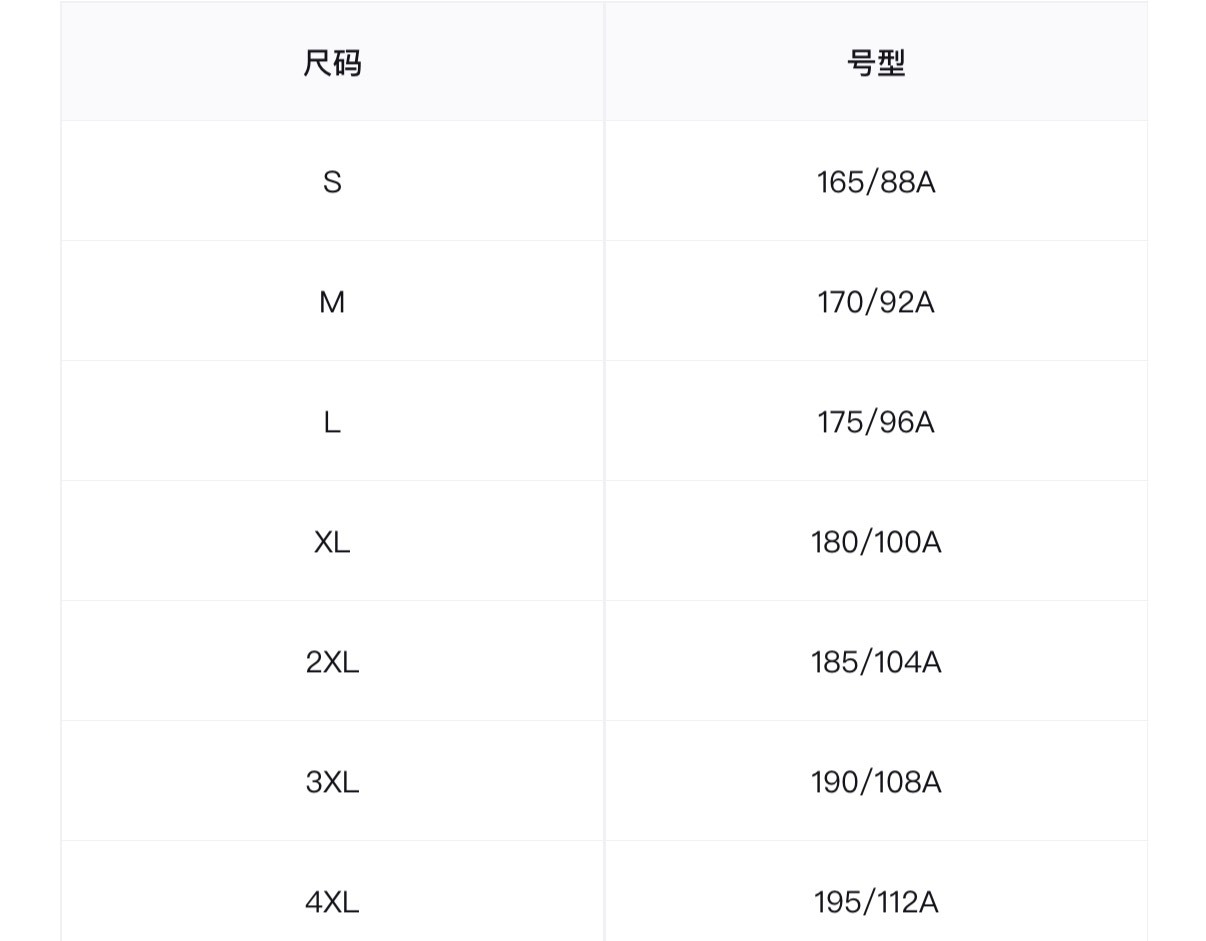Click the column divider between 尺码 and 号型 headers
Screen dimensions: 1206x941
(x=604, y=63)
